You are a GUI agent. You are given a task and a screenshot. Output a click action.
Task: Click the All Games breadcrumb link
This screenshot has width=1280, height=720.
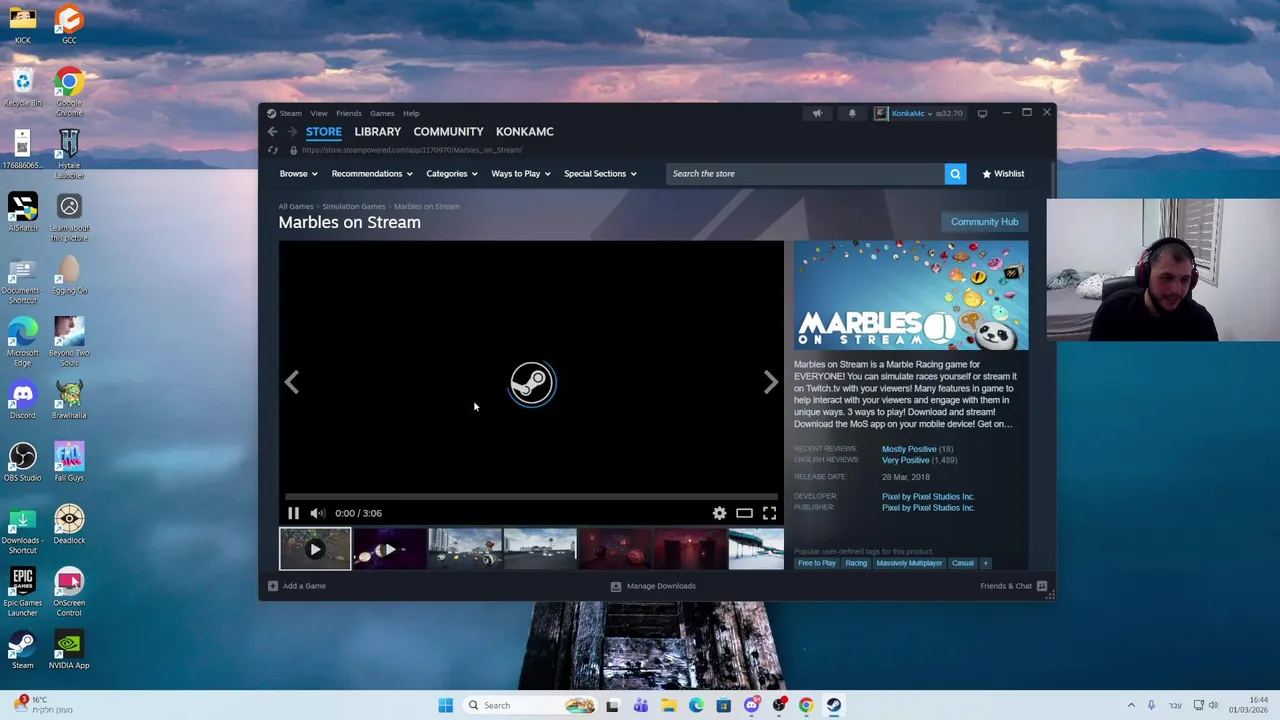(x=295, y=206)
